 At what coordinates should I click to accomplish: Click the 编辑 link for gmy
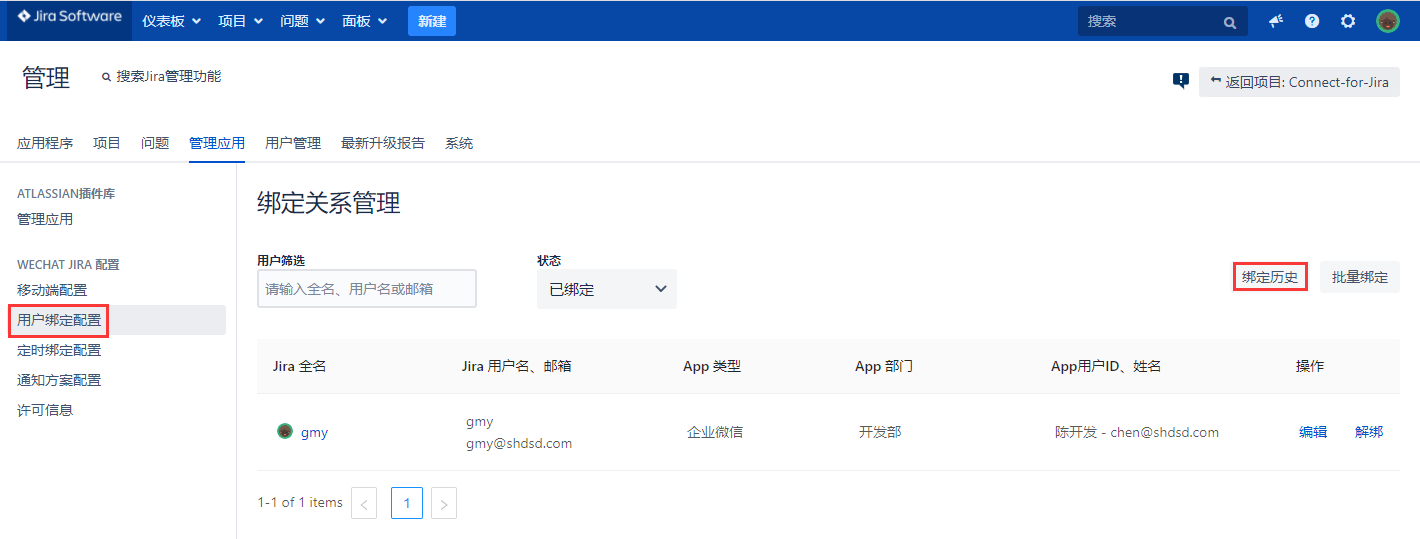click(x=1313, y=432)
